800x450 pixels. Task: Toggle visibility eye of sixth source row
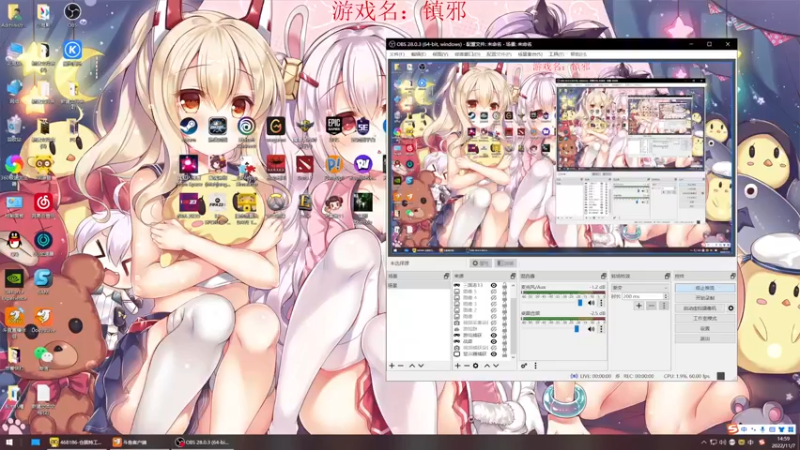coord(493,316)
